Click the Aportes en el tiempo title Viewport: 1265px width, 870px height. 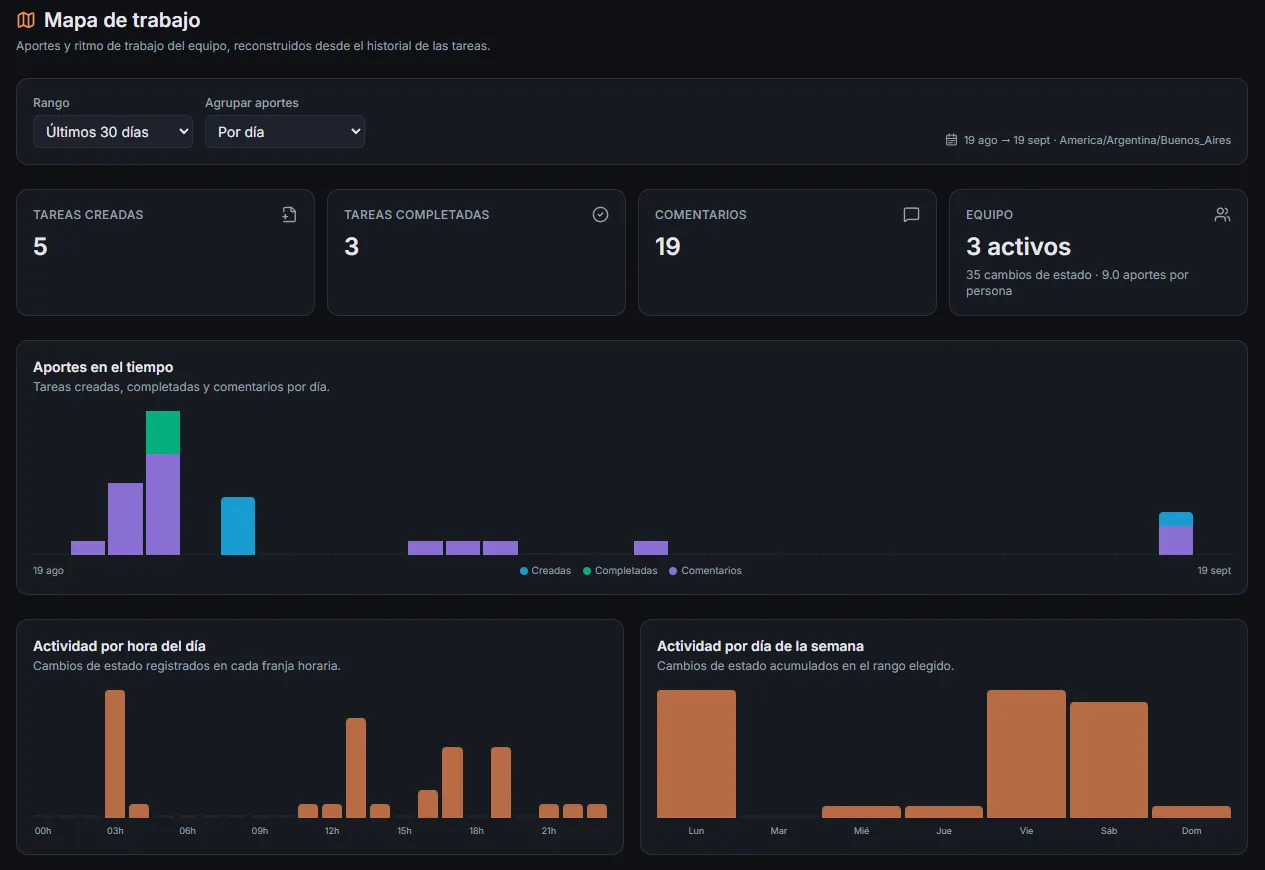(x=103, y=368)
